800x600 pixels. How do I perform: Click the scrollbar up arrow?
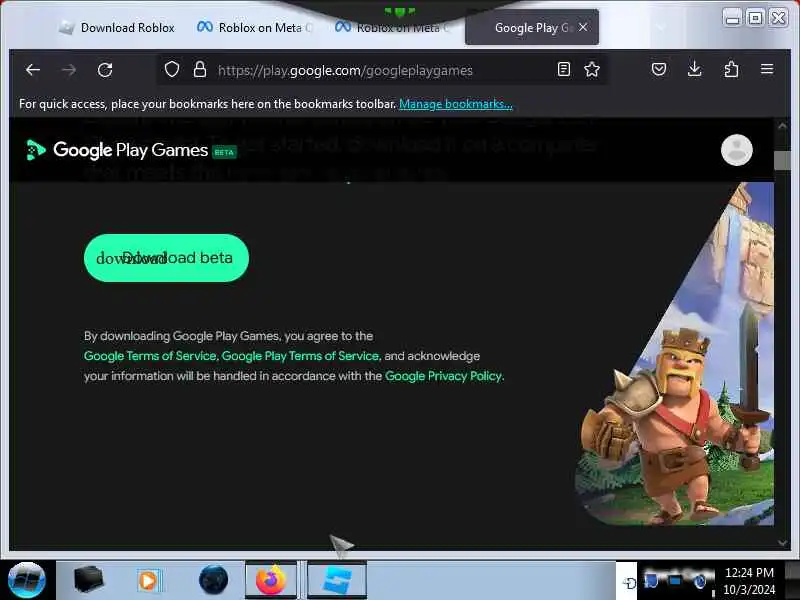coord(782,125)
